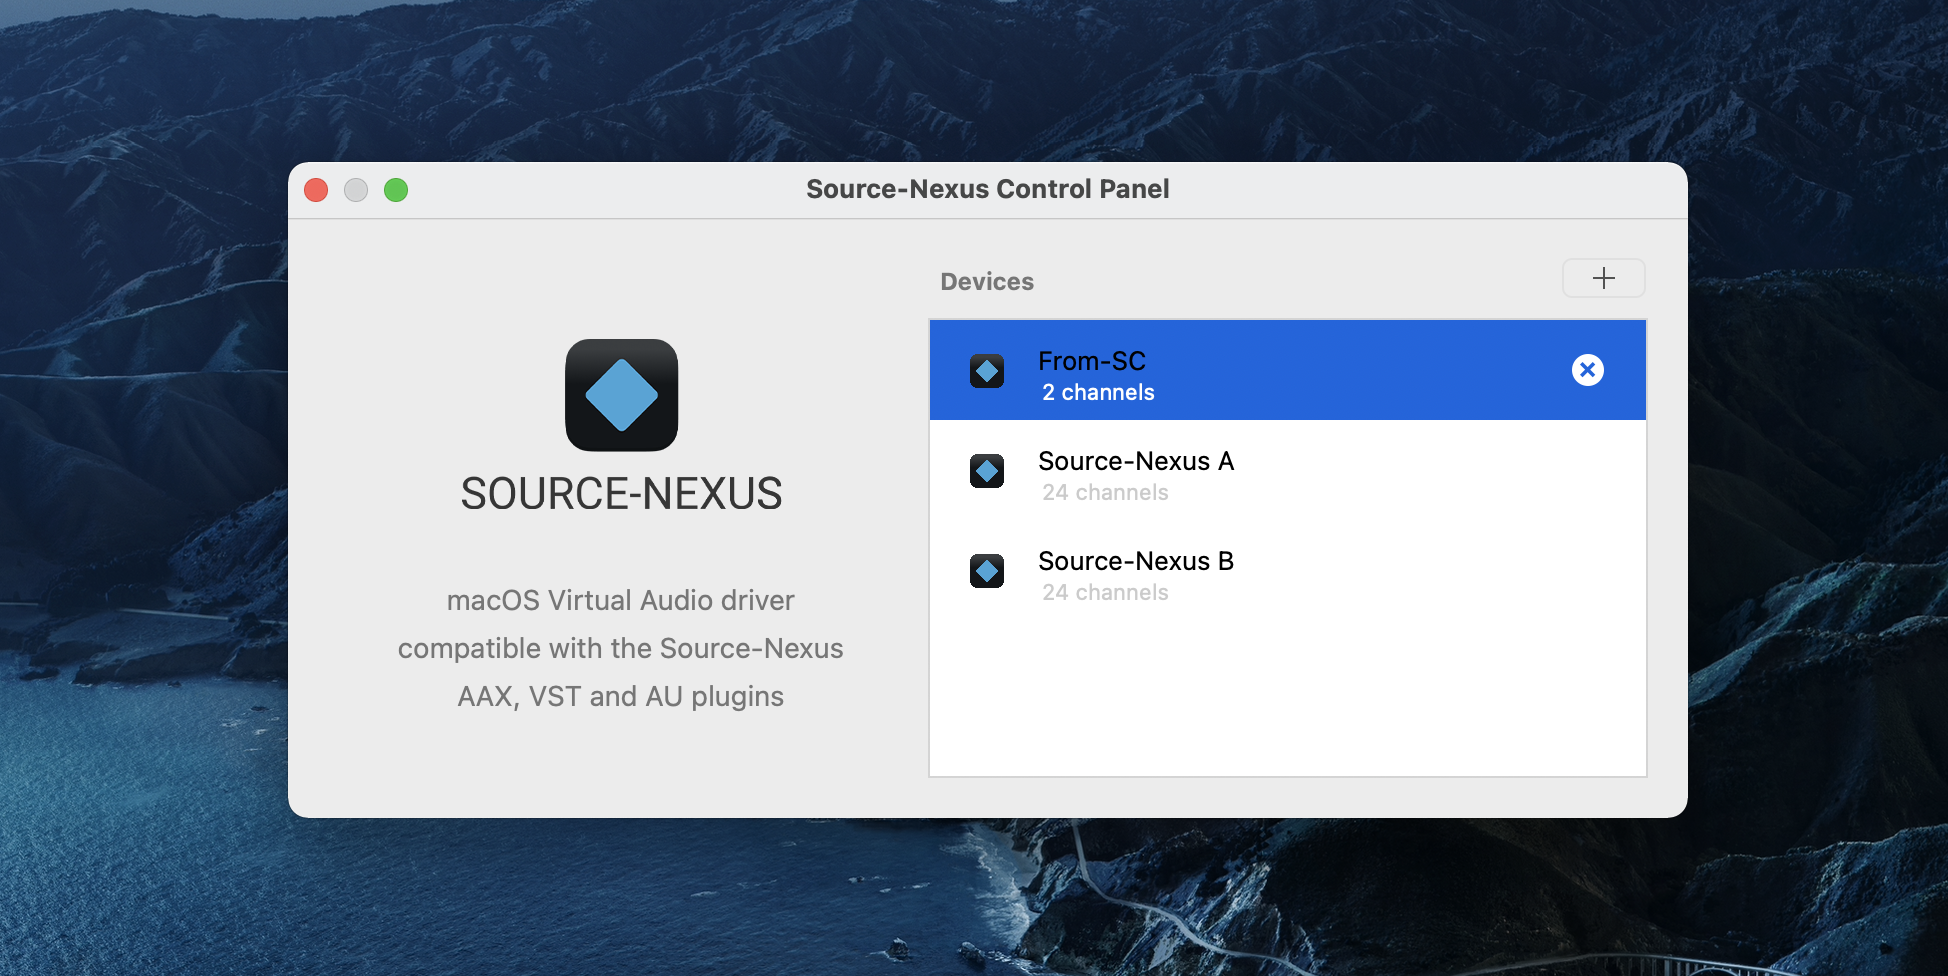Click the From-SC device icon
This screenshot has height=976, width=1948.
(x=987, y=371)
